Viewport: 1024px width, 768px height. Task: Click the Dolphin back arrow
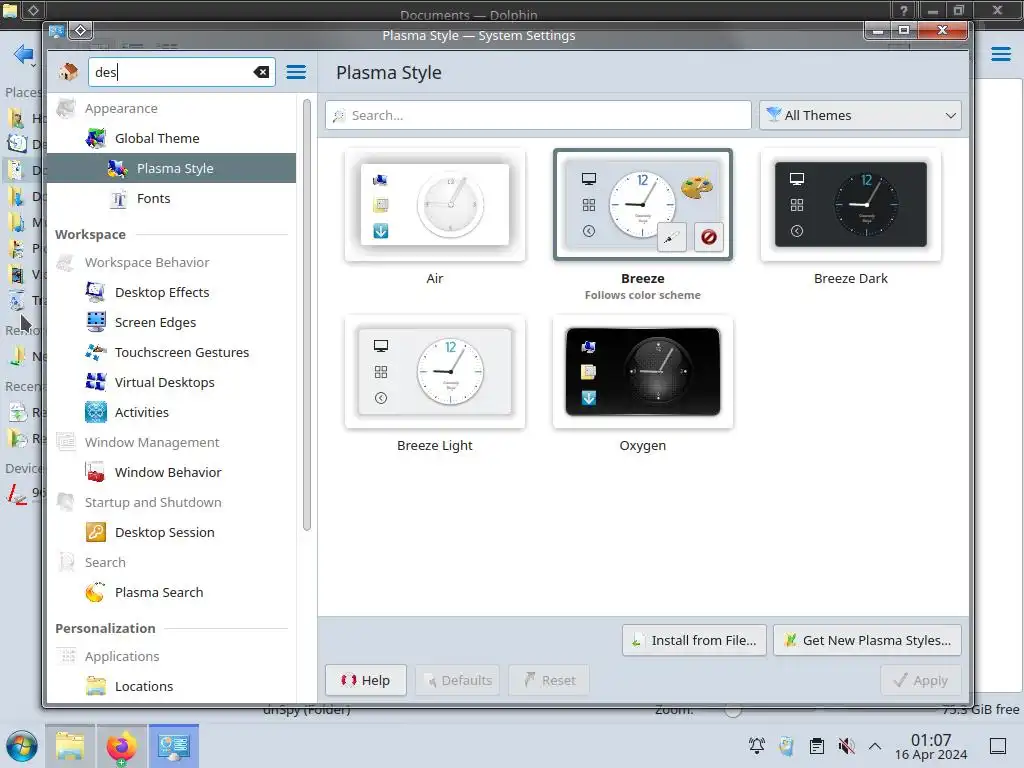(24, 54)
